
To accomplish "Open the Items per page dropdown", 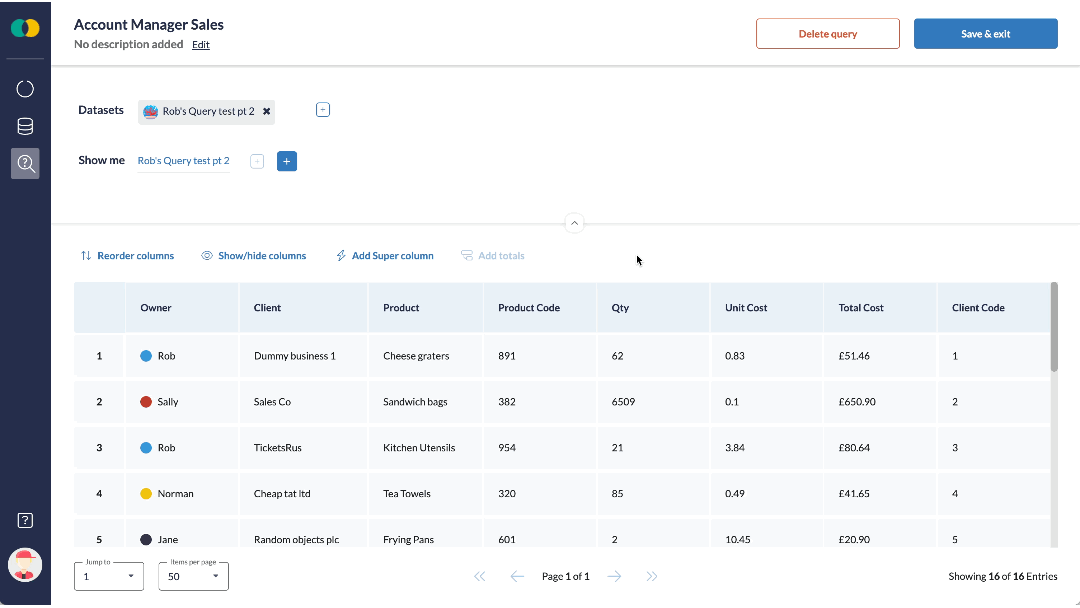I will pyautogui.click(x=193, y=576).
